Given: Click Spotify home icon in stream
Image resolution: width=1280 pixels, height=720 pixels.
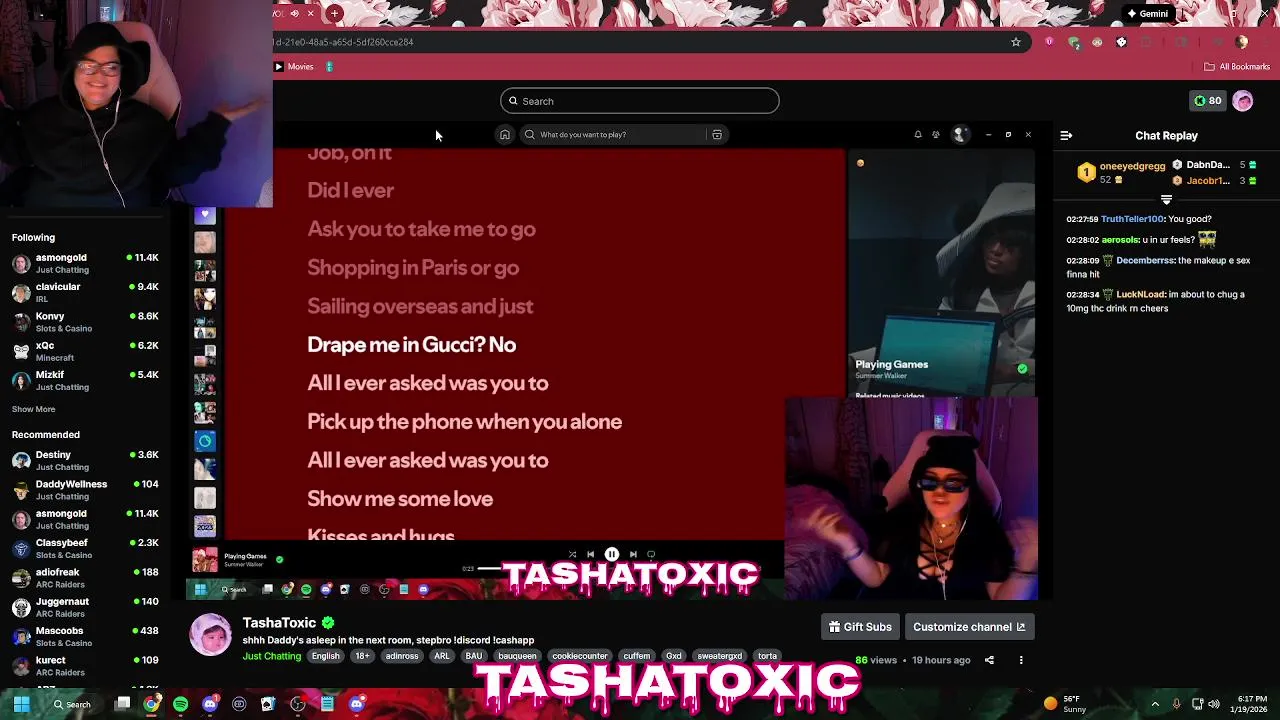Looking at the screenshot, I should tap(505, 135).
